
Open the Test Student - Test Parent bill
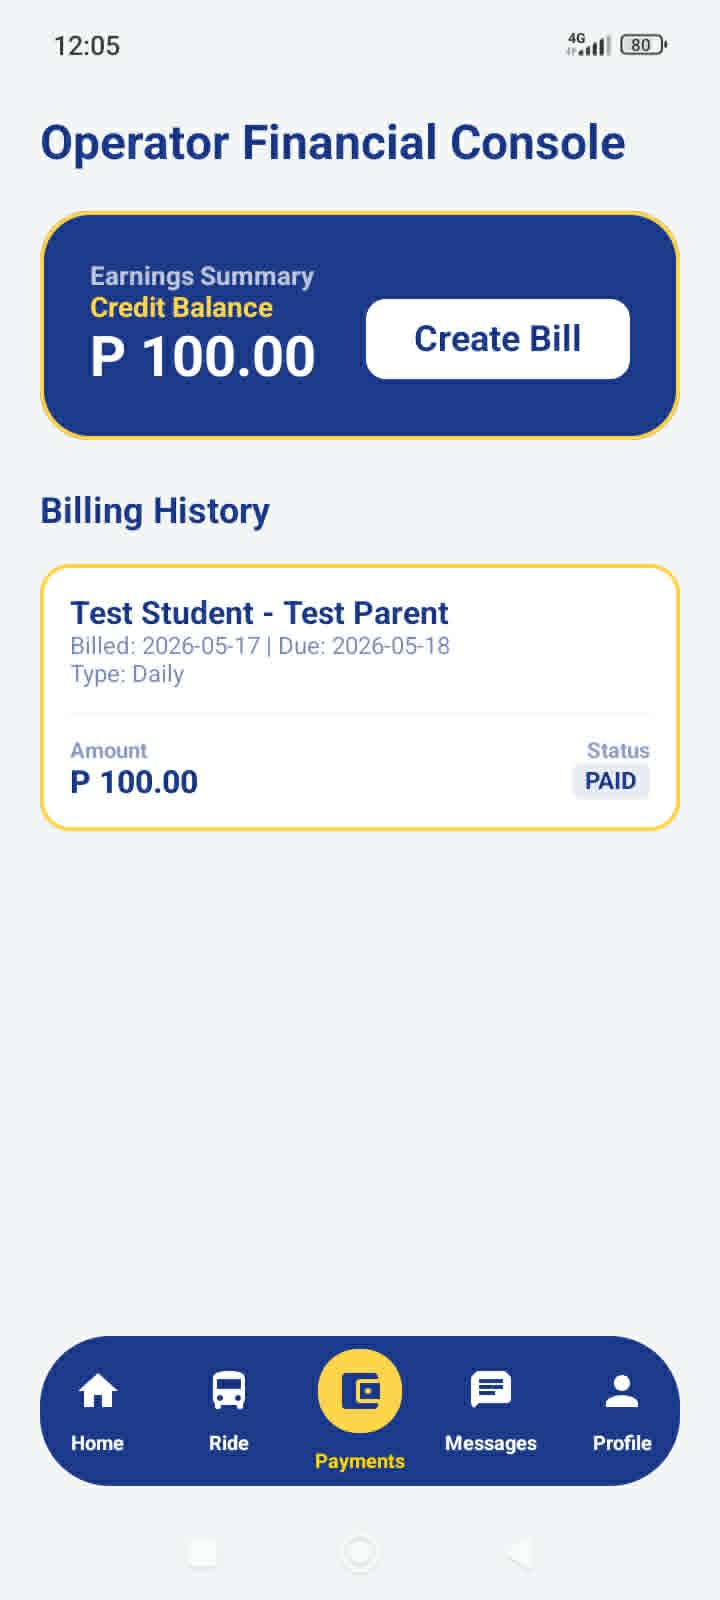tap(360, 698)
